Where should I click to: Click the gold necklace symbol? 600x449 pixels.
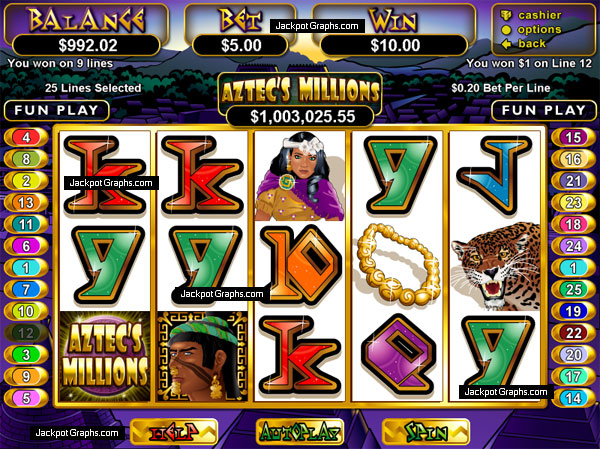tap(398, 264)
